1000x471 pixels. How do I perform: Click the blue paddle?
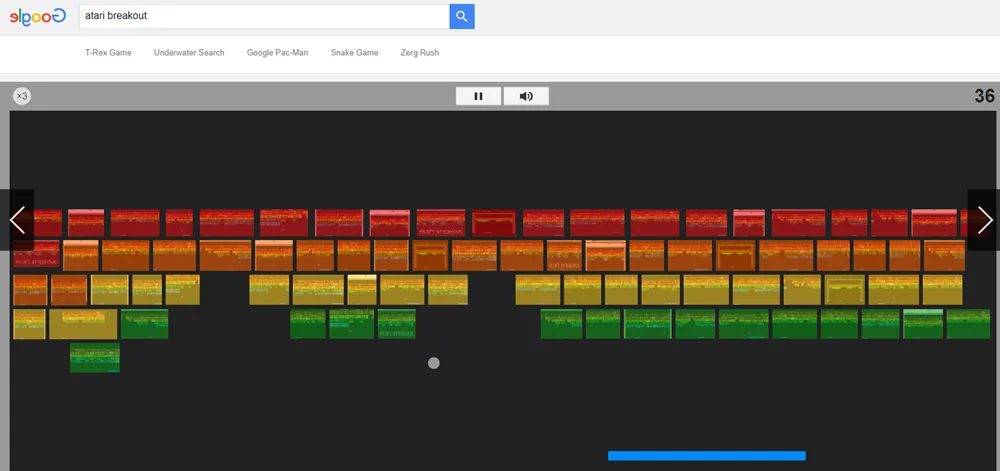pyautogui.click(x=707, y=456)
